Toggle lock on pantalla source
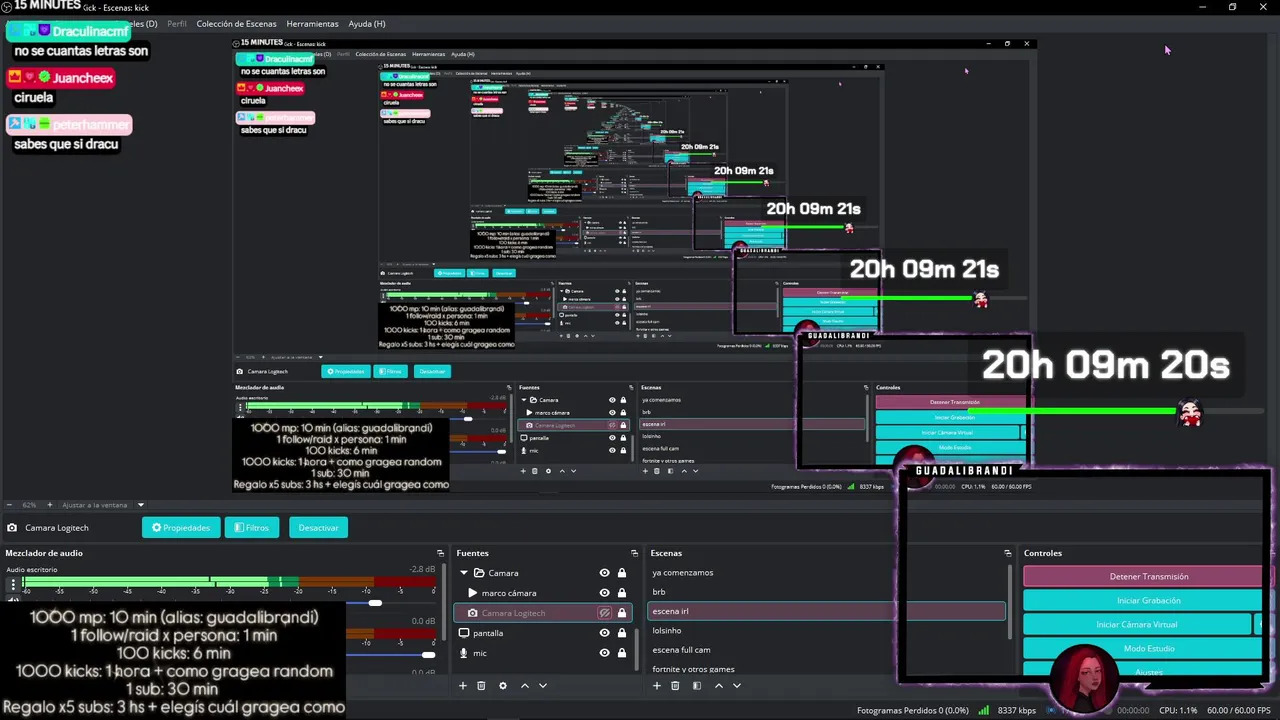Screen dimensions: 1280x720 [x=622, y=633]
